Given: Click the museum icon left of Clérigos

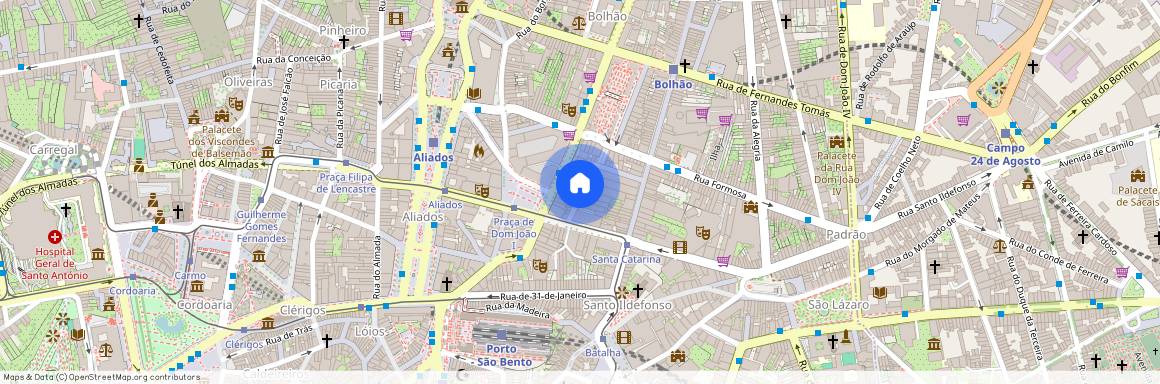Looking at the screenshot, I should [x=268, y=323].
